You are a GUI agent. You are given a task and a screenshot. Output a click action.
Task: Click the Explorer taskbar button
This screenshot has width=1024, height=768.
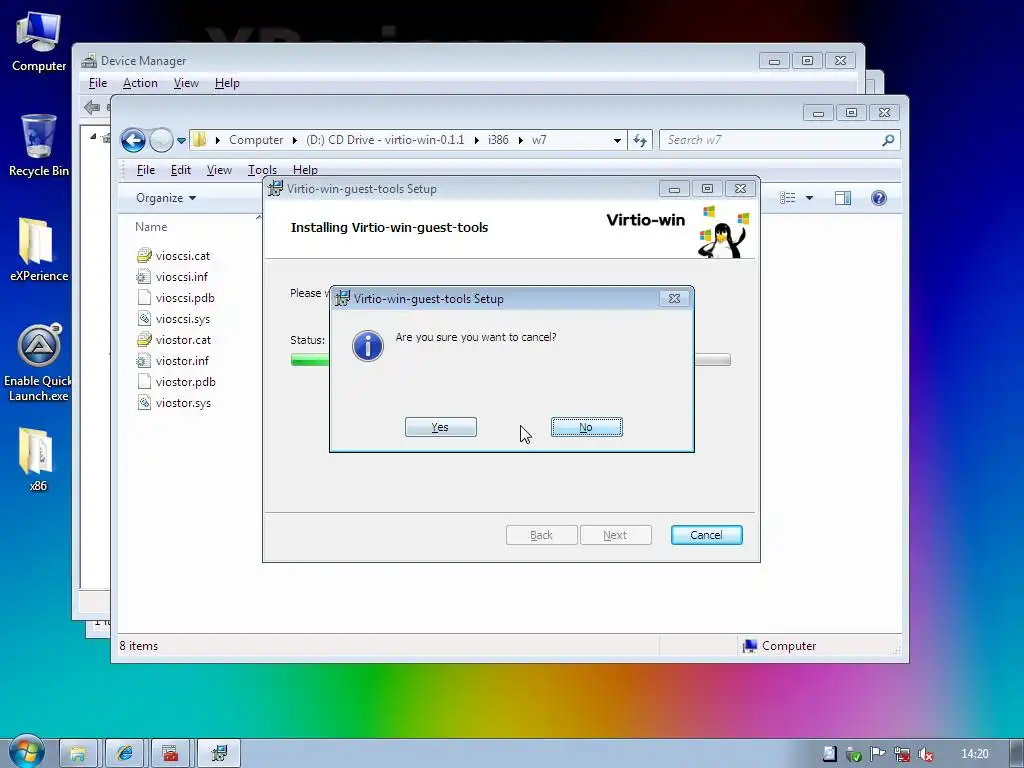[x=78, y=754]
